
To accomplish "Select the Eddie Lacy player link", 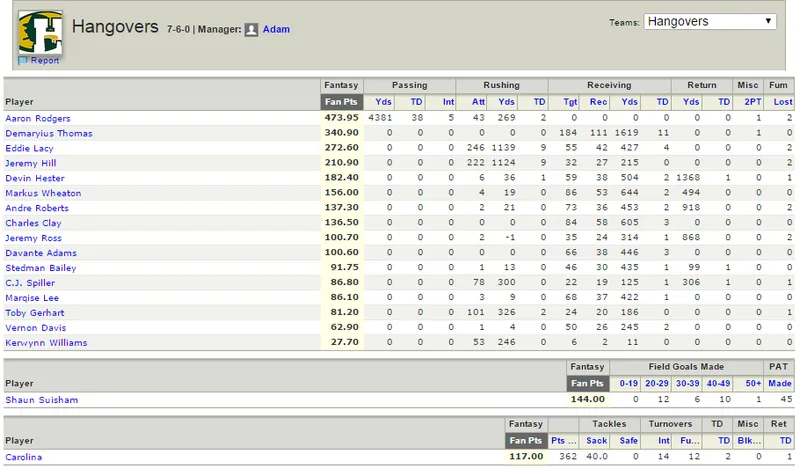I will [x=29, y=148].
